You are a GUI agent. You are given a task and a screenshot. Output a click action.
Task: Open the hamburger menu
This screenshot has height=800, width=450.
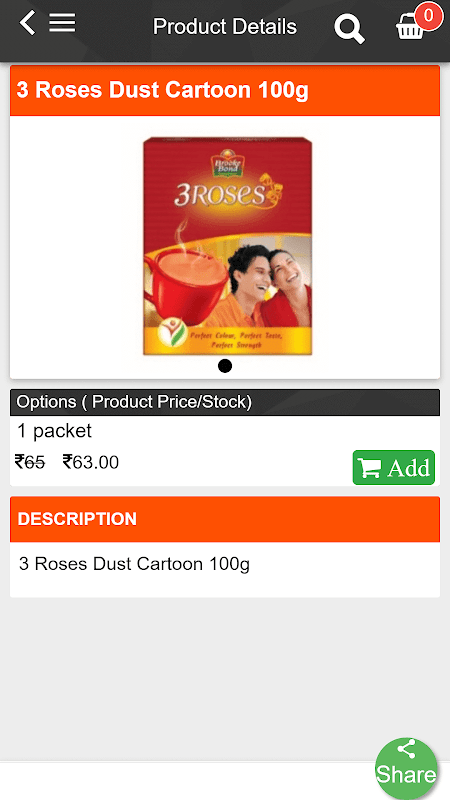tap(62, 23)
